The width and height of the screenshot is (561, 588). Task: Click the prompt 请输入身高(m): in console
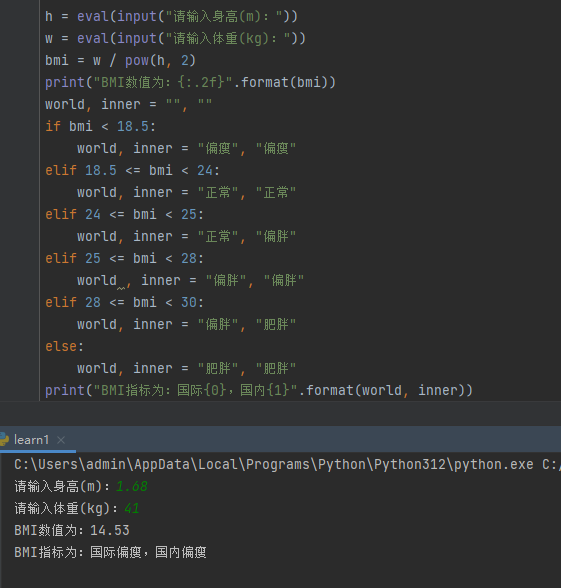[62, 486]
